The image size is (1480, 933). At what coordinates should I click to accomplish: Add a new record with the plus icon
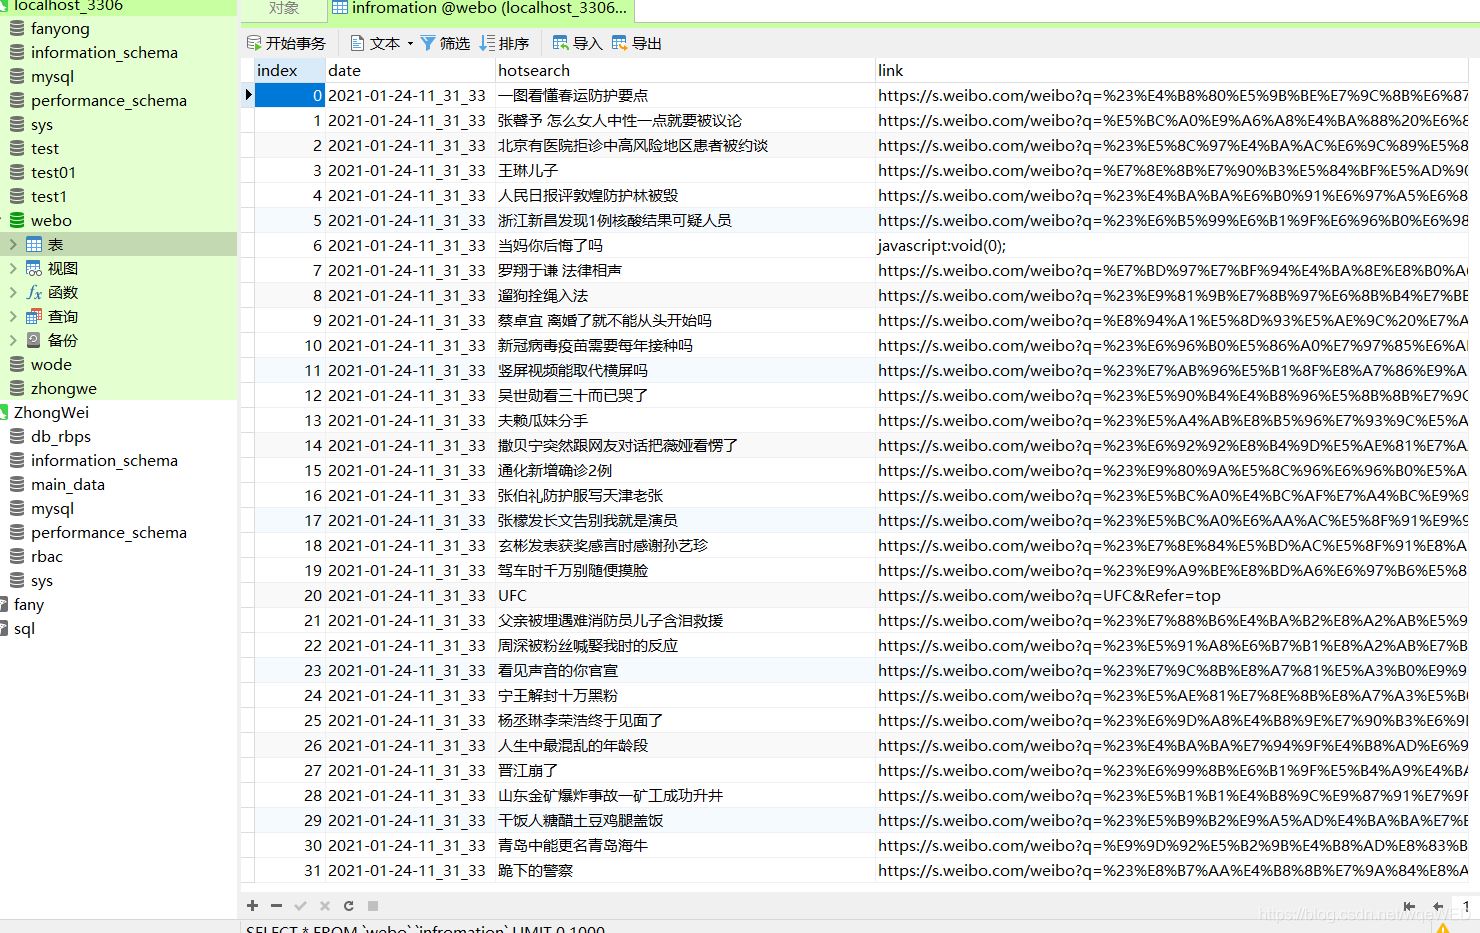point(252,906)
